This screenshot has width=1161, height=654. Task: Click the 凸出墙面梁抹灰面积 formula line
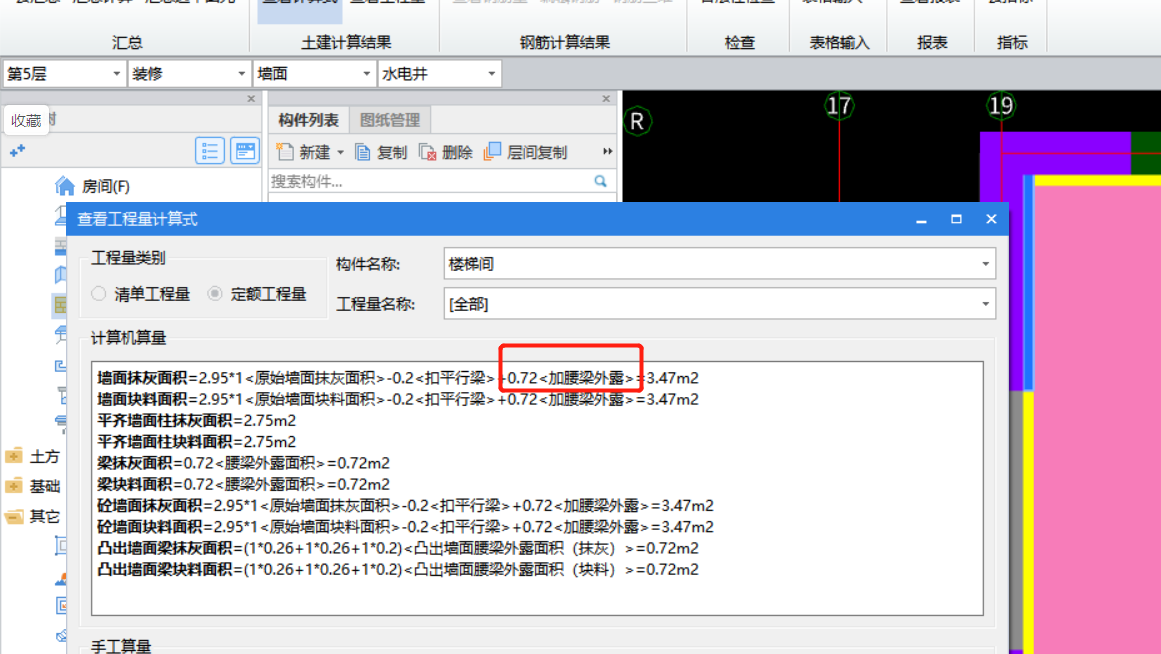click(398, 548)
